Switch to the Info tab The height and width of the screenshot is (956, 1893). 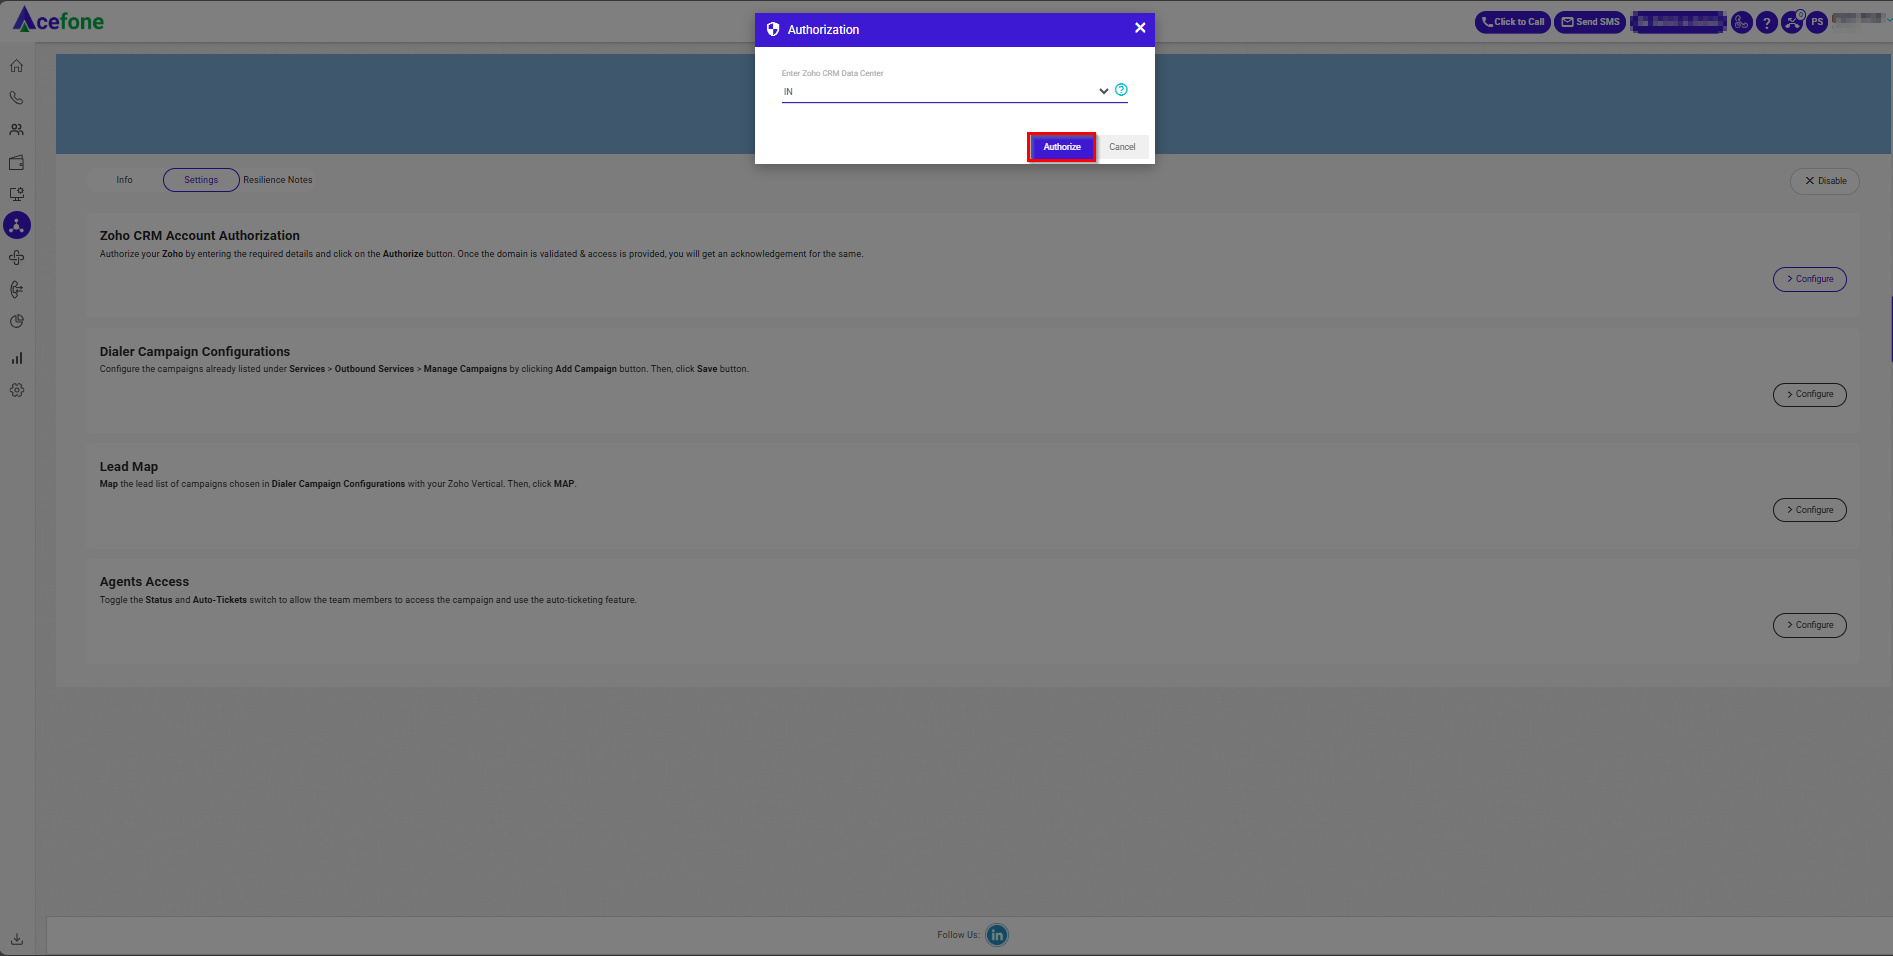pyautogui.click(x=124, y=180)
